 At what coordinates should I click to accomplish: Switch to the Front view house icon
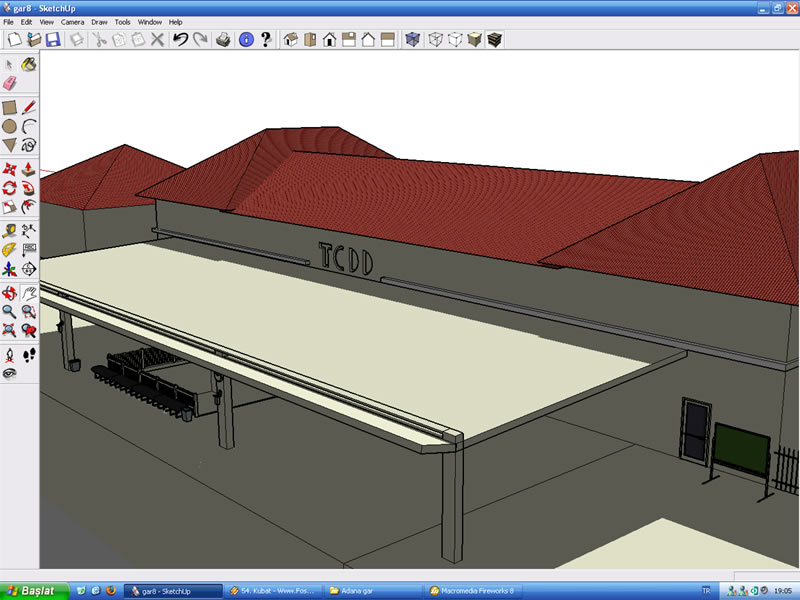click(329, 39)
